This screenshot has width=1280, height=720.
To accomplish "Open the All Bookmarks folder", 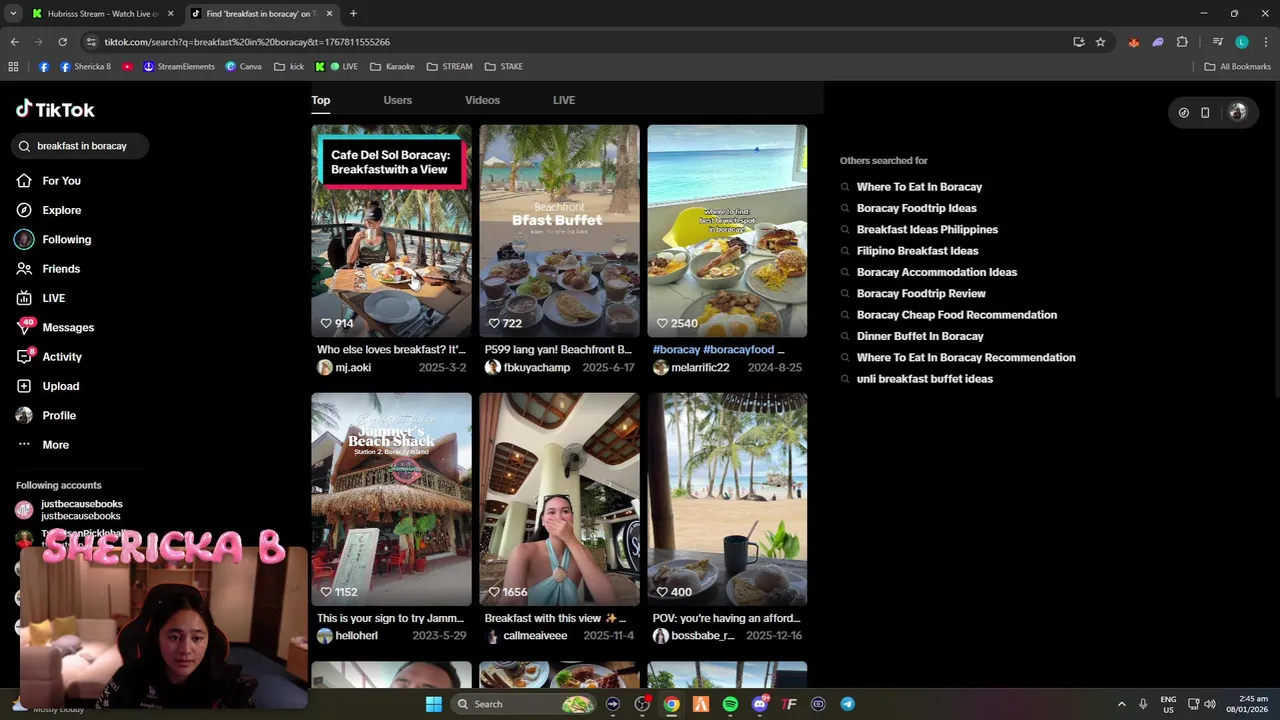I will click(1237, 67).
